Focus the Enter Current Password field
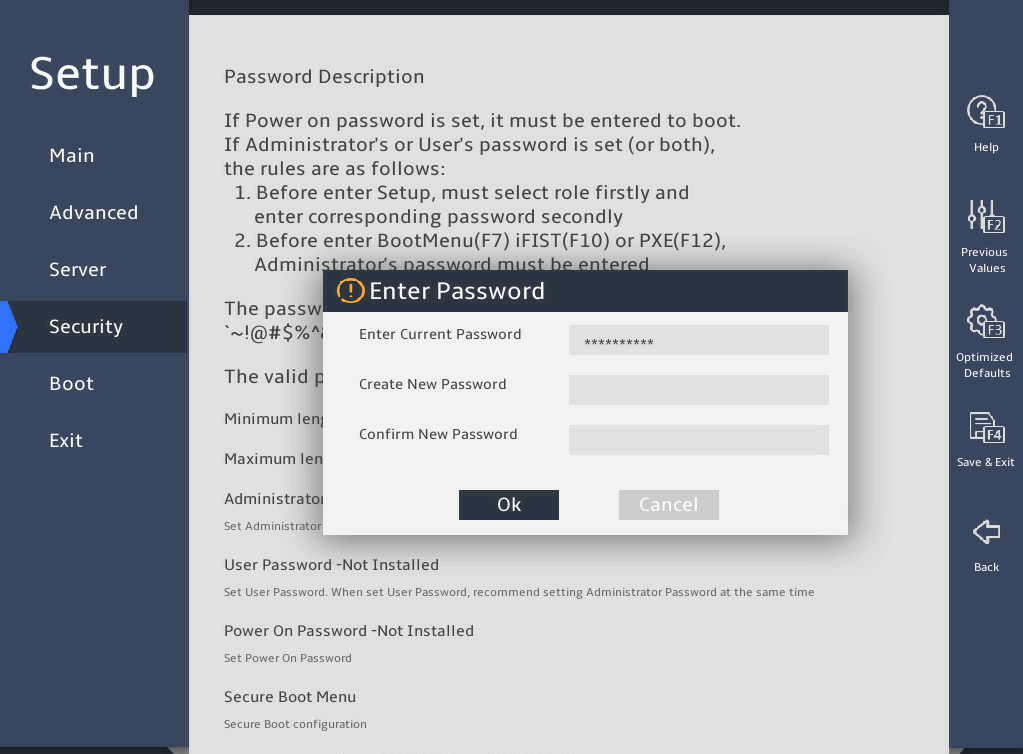1023x754 pixels. click(x=699, y=340)
